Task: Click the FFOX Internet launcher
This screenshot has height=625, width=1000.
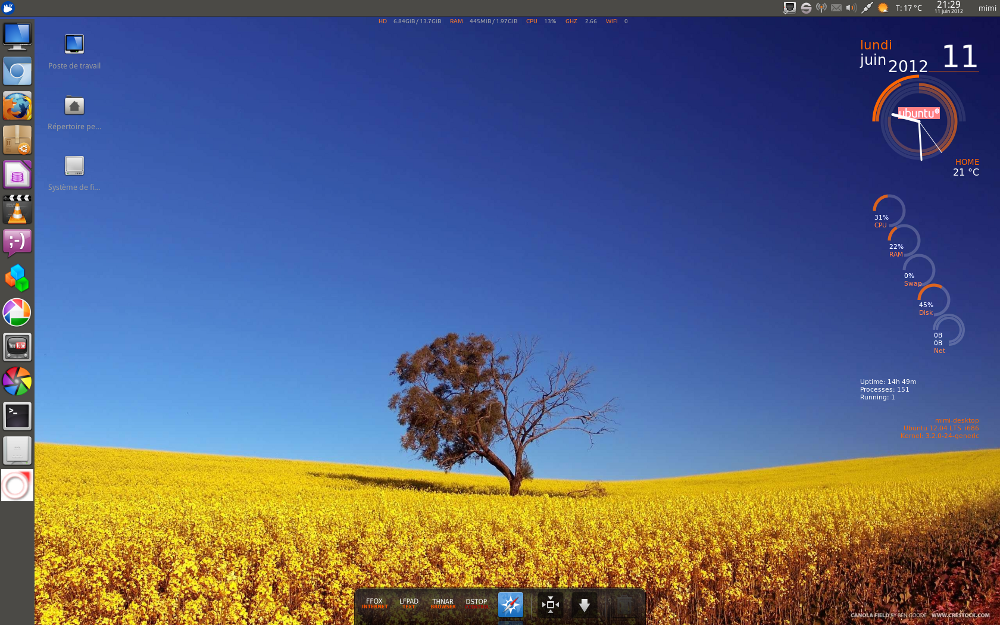Action: click(374, 603)
